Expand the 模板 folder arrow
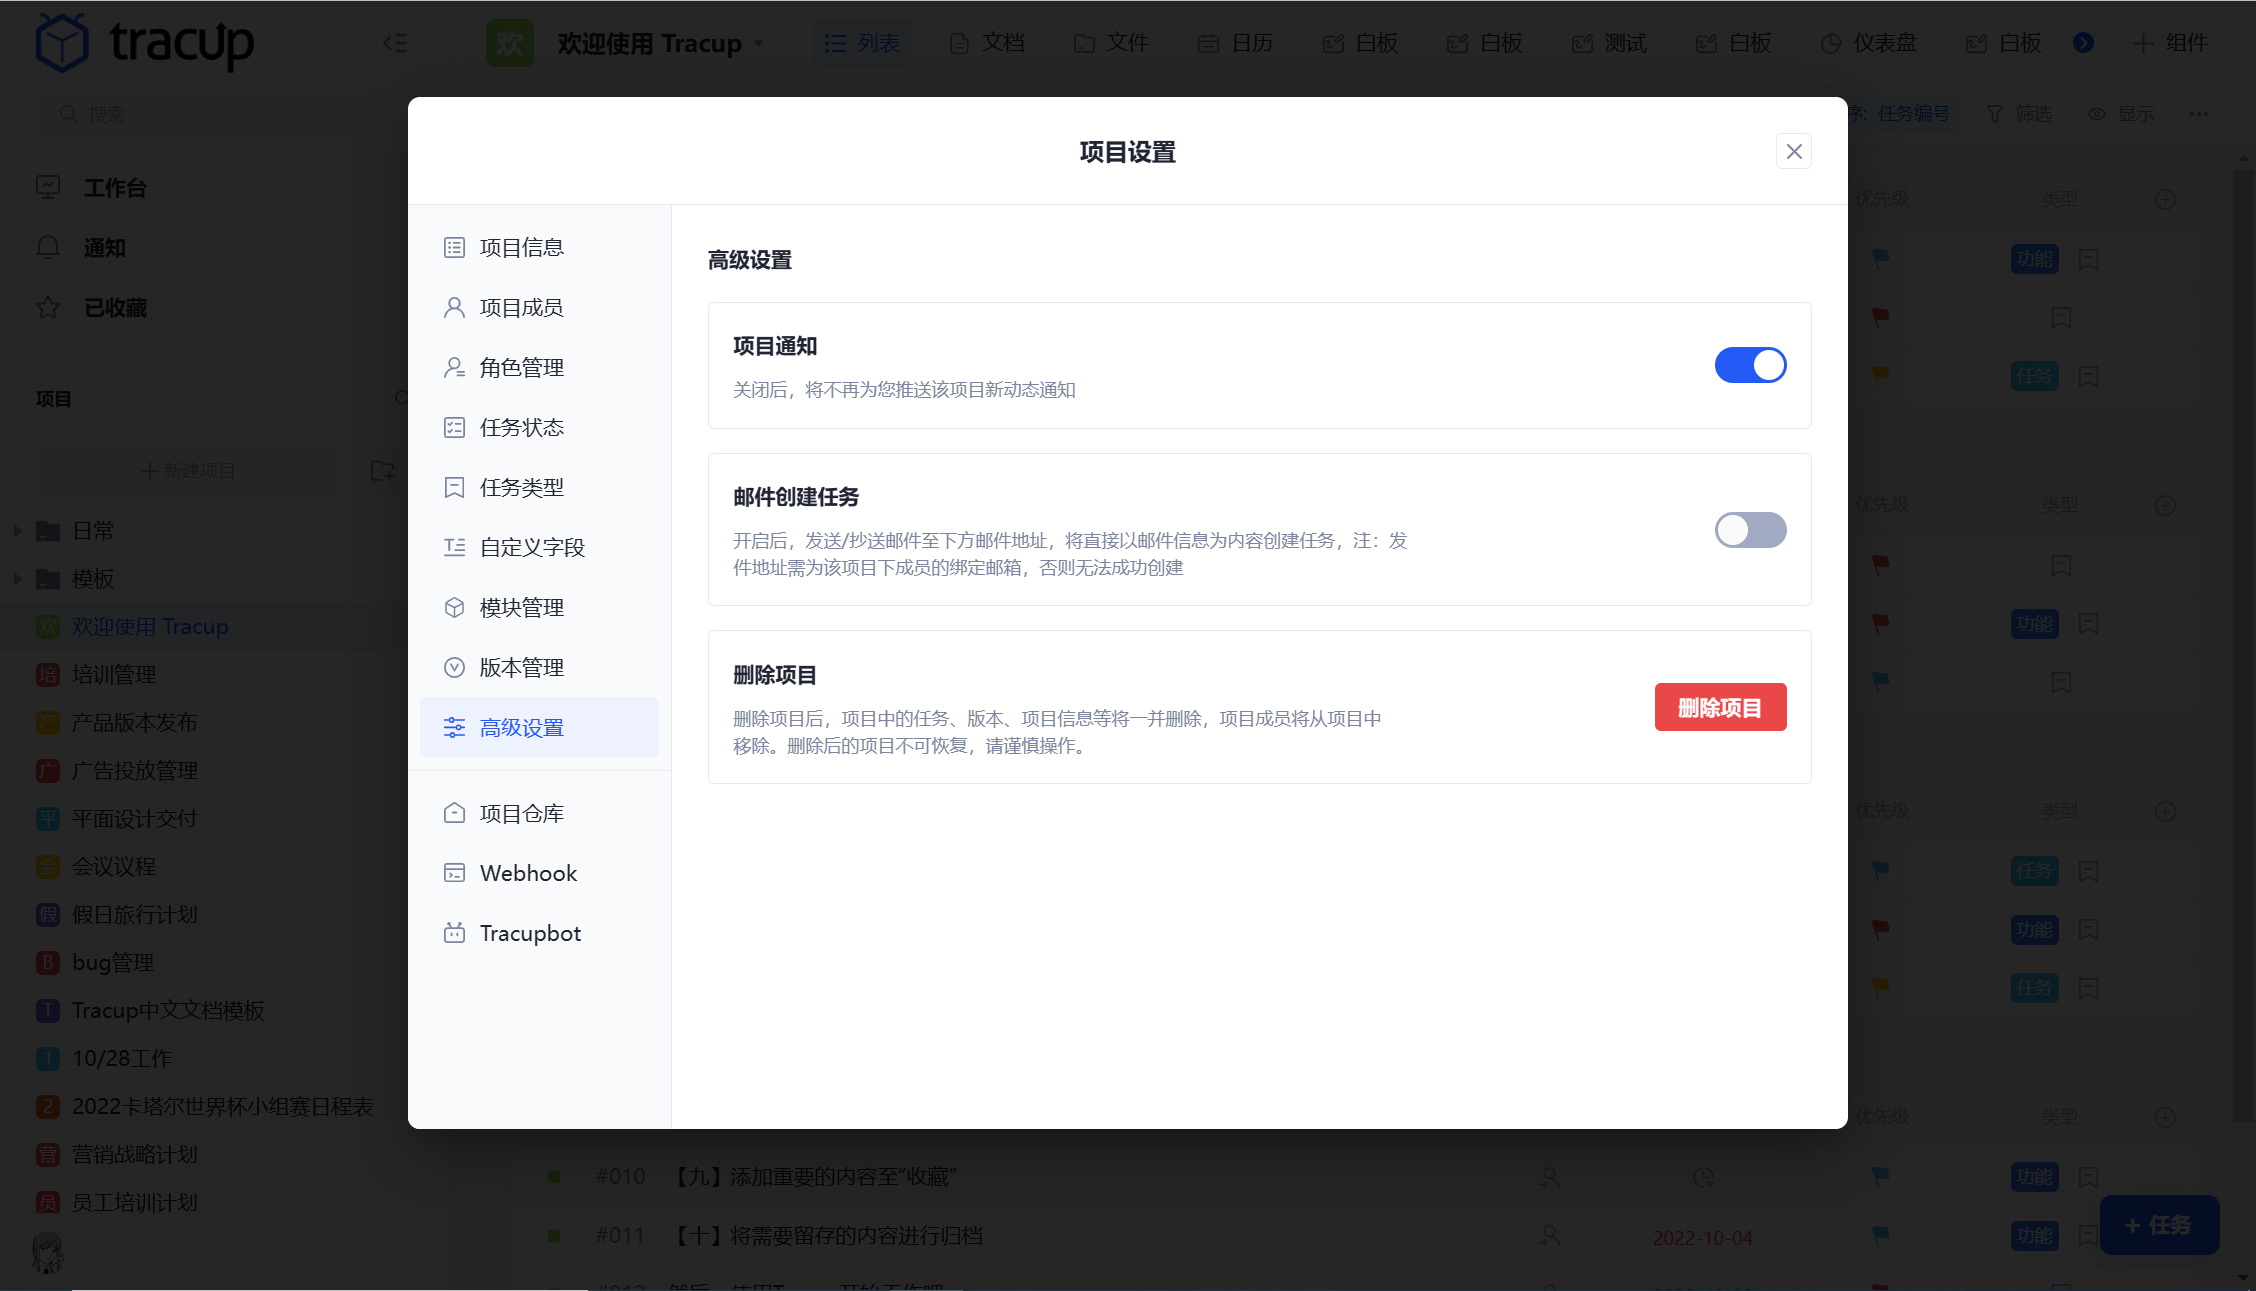 pyautogui.click(x=17, y=579)
